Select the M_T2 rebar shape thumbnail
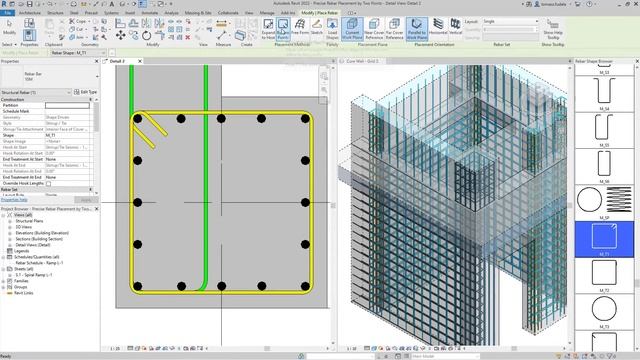 (604, 275)
